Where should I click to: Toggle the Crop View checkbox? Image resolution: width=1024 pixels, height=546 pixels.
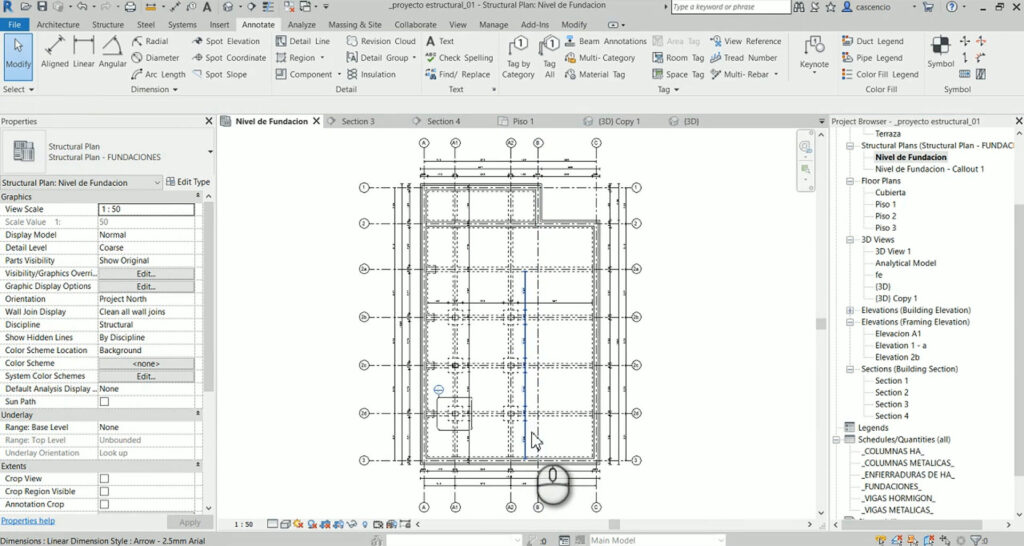pos(104,479)
